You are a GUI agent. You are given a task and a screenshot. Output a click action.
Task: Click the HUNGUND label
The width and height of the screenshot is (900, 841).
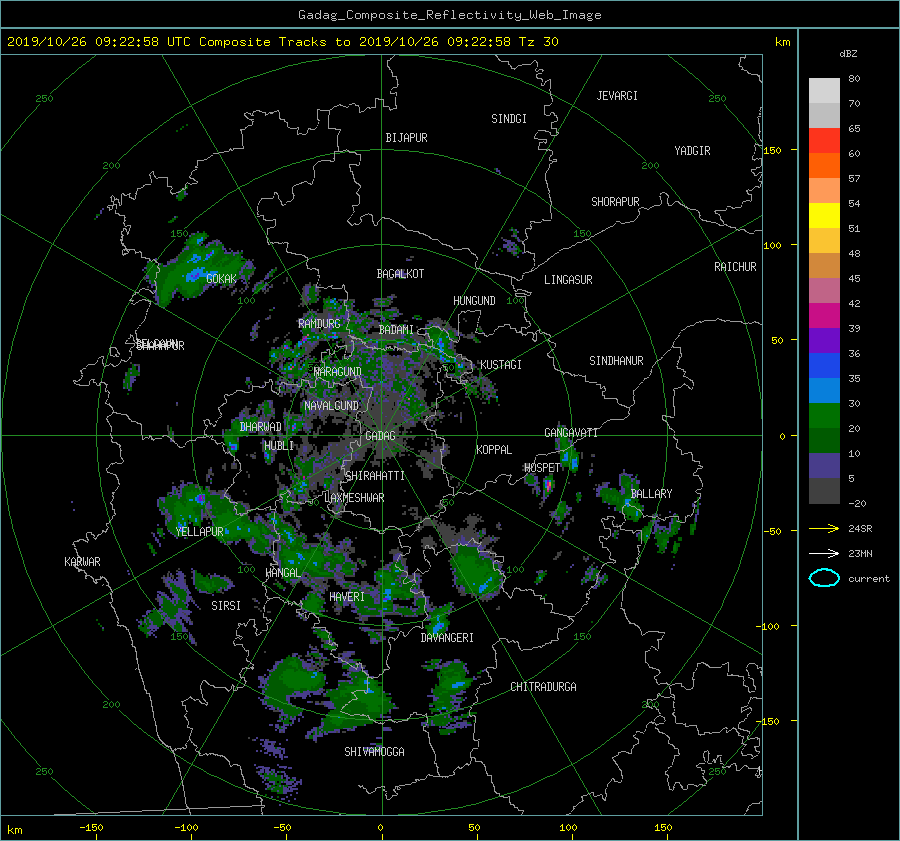click(474, 301)
